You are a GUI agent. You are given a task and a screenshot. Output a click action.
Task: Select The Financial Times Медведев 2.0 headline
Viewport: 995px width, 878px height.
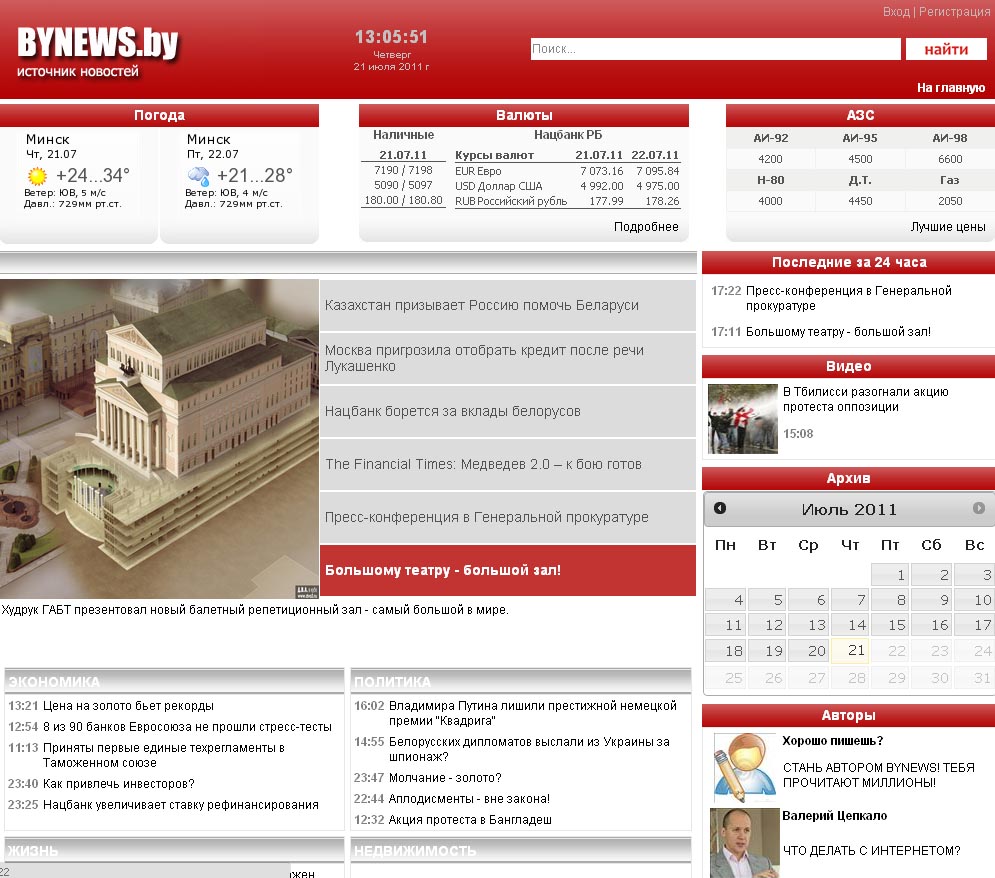(508, 464)
